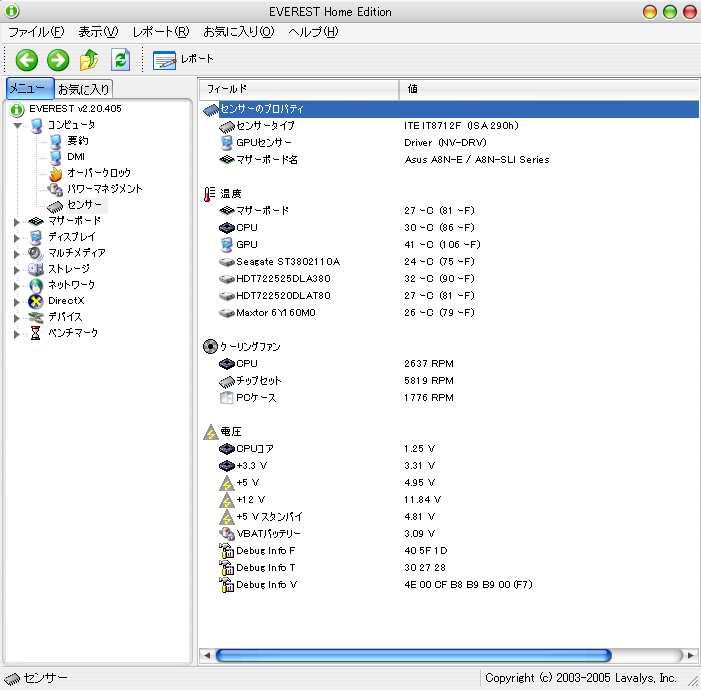Click the 電圧 warning-bolt section icon

click(x=210, y=432)
